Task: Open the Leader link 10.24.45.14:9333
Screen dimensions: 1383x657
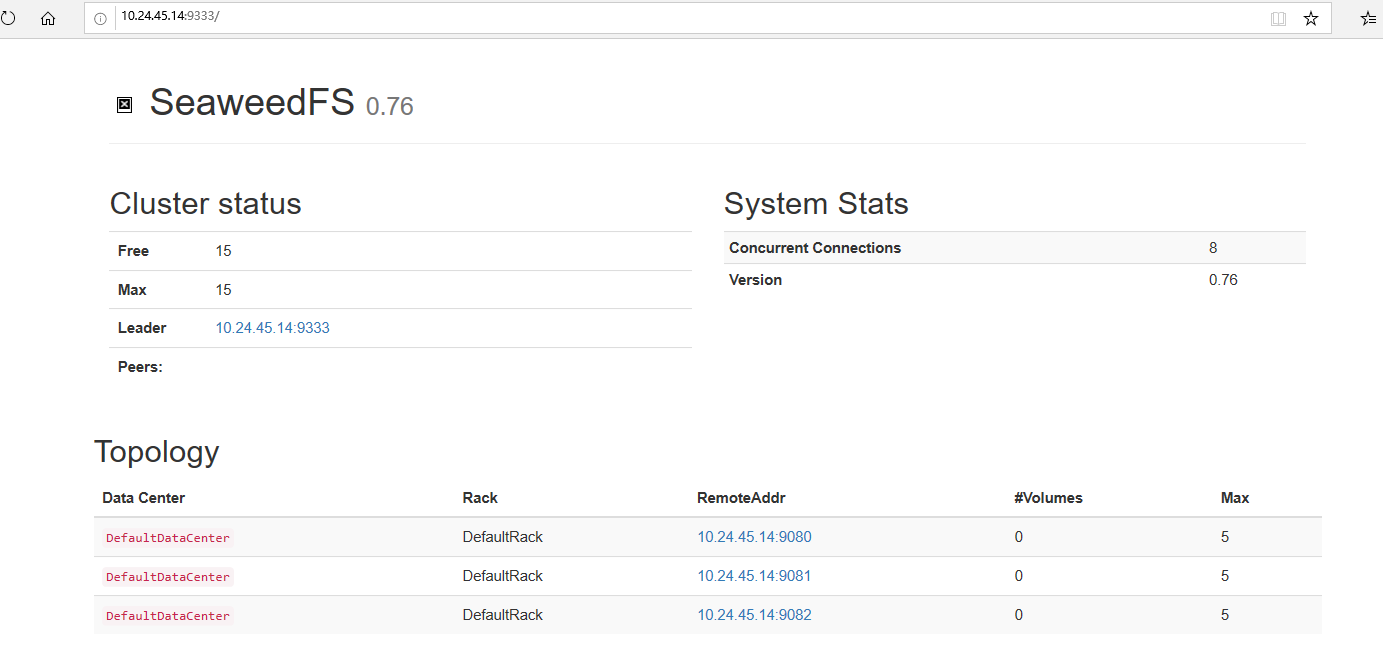Action: coord(272,328)
